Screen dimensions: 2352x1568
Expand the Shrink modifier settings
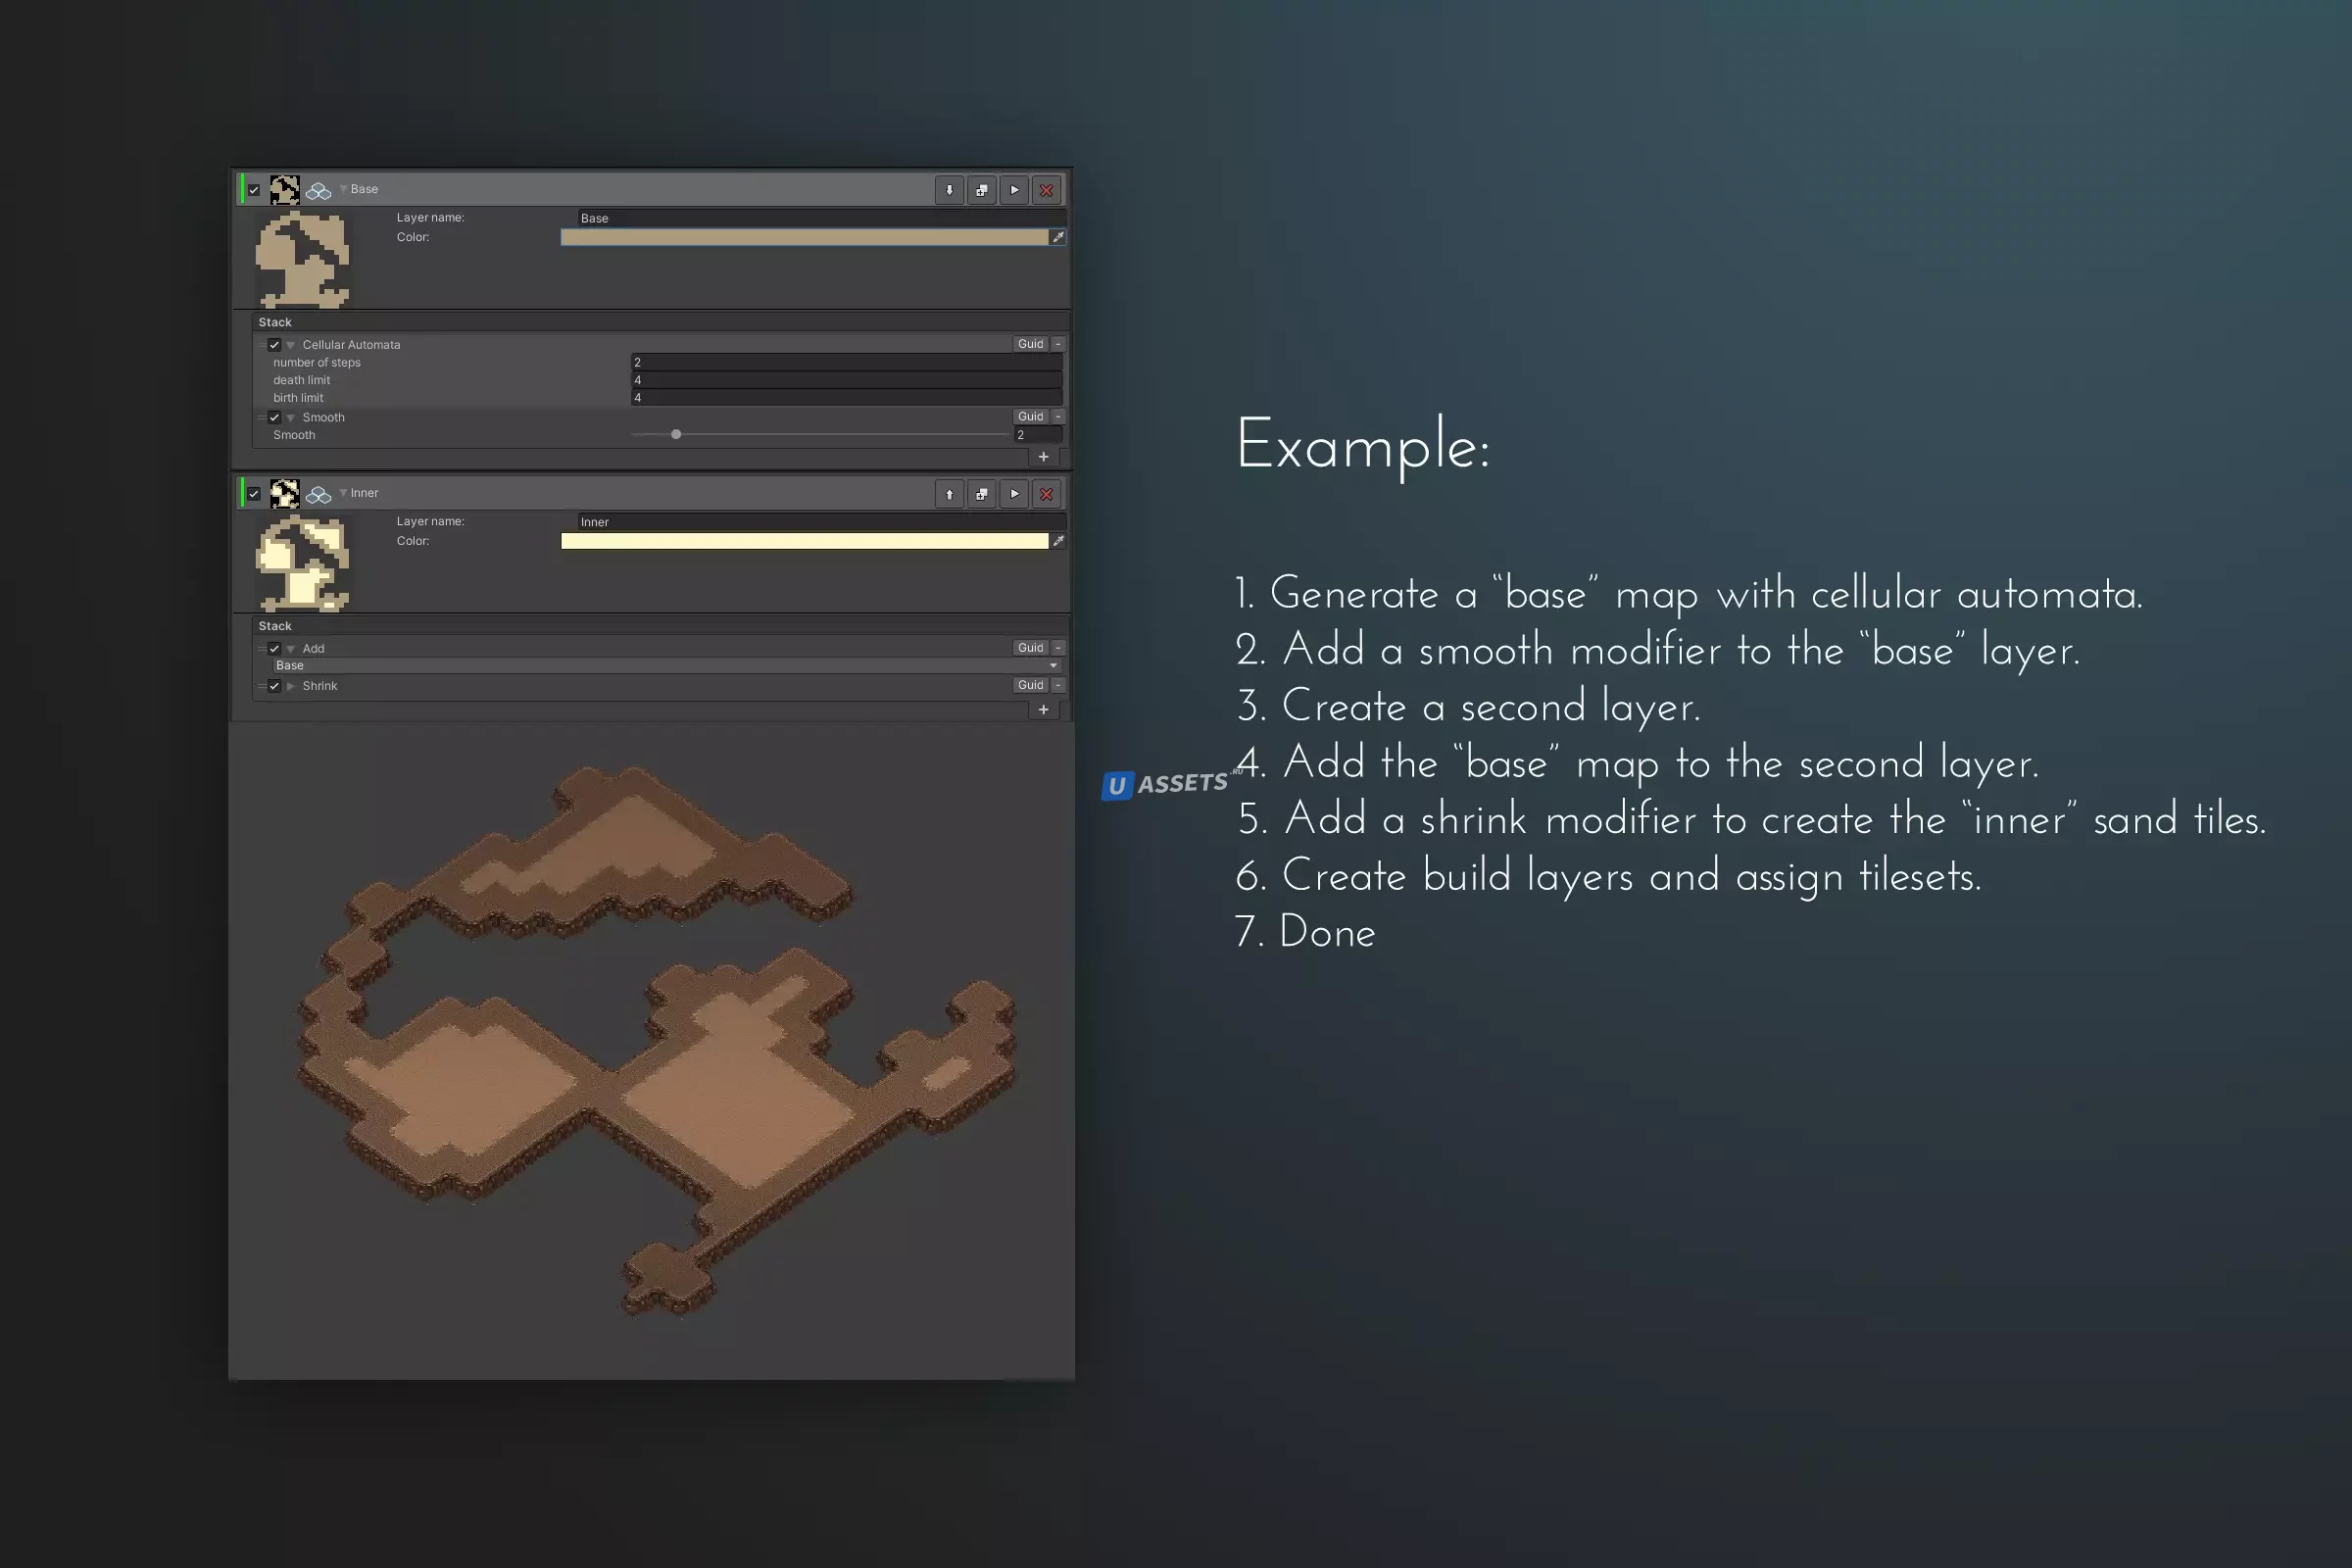pos(291,686)
